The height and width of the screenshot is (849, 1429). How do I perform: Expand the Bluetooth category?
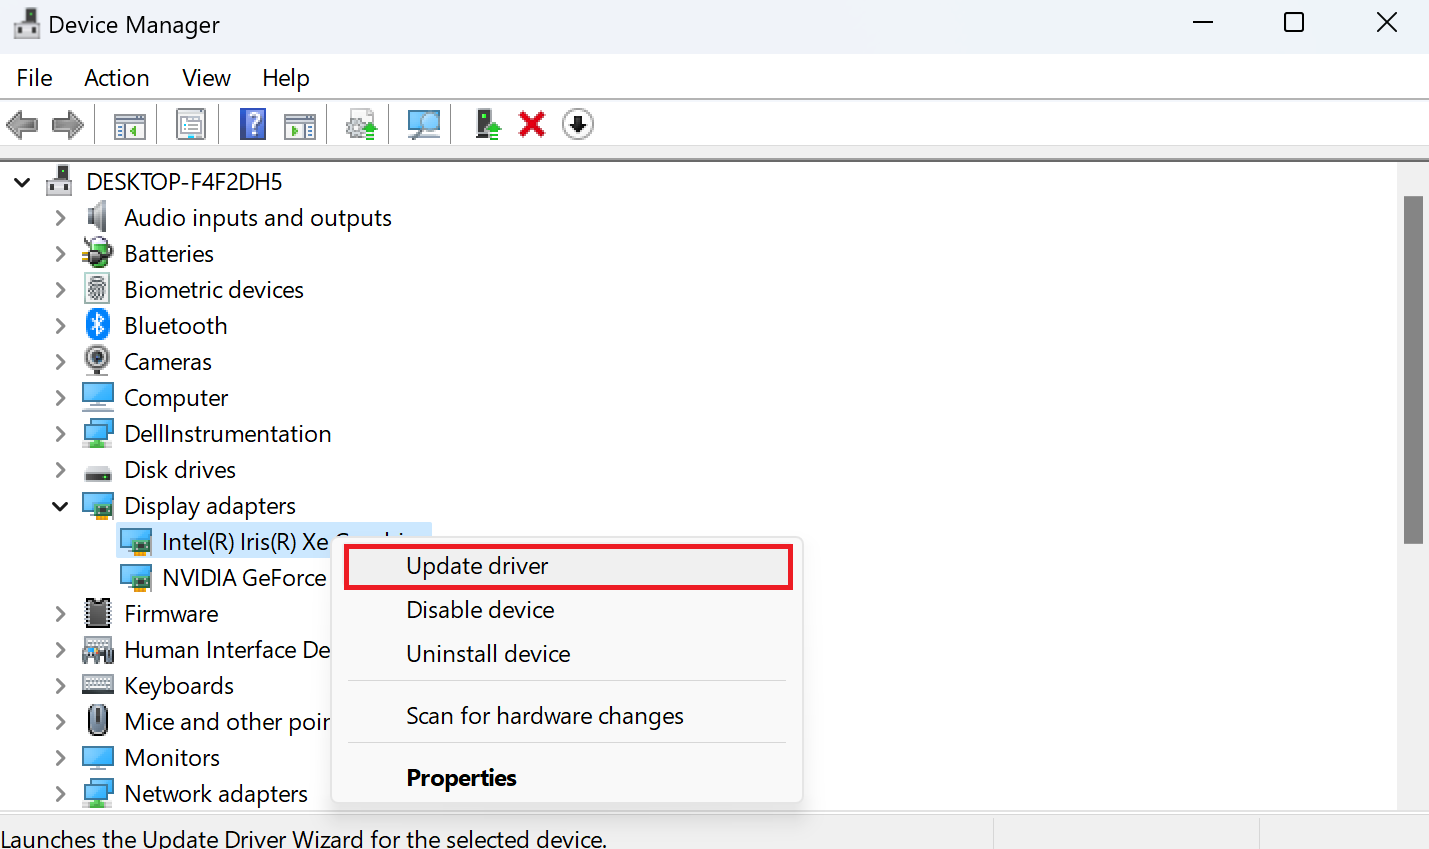click(x=60, y=325)
